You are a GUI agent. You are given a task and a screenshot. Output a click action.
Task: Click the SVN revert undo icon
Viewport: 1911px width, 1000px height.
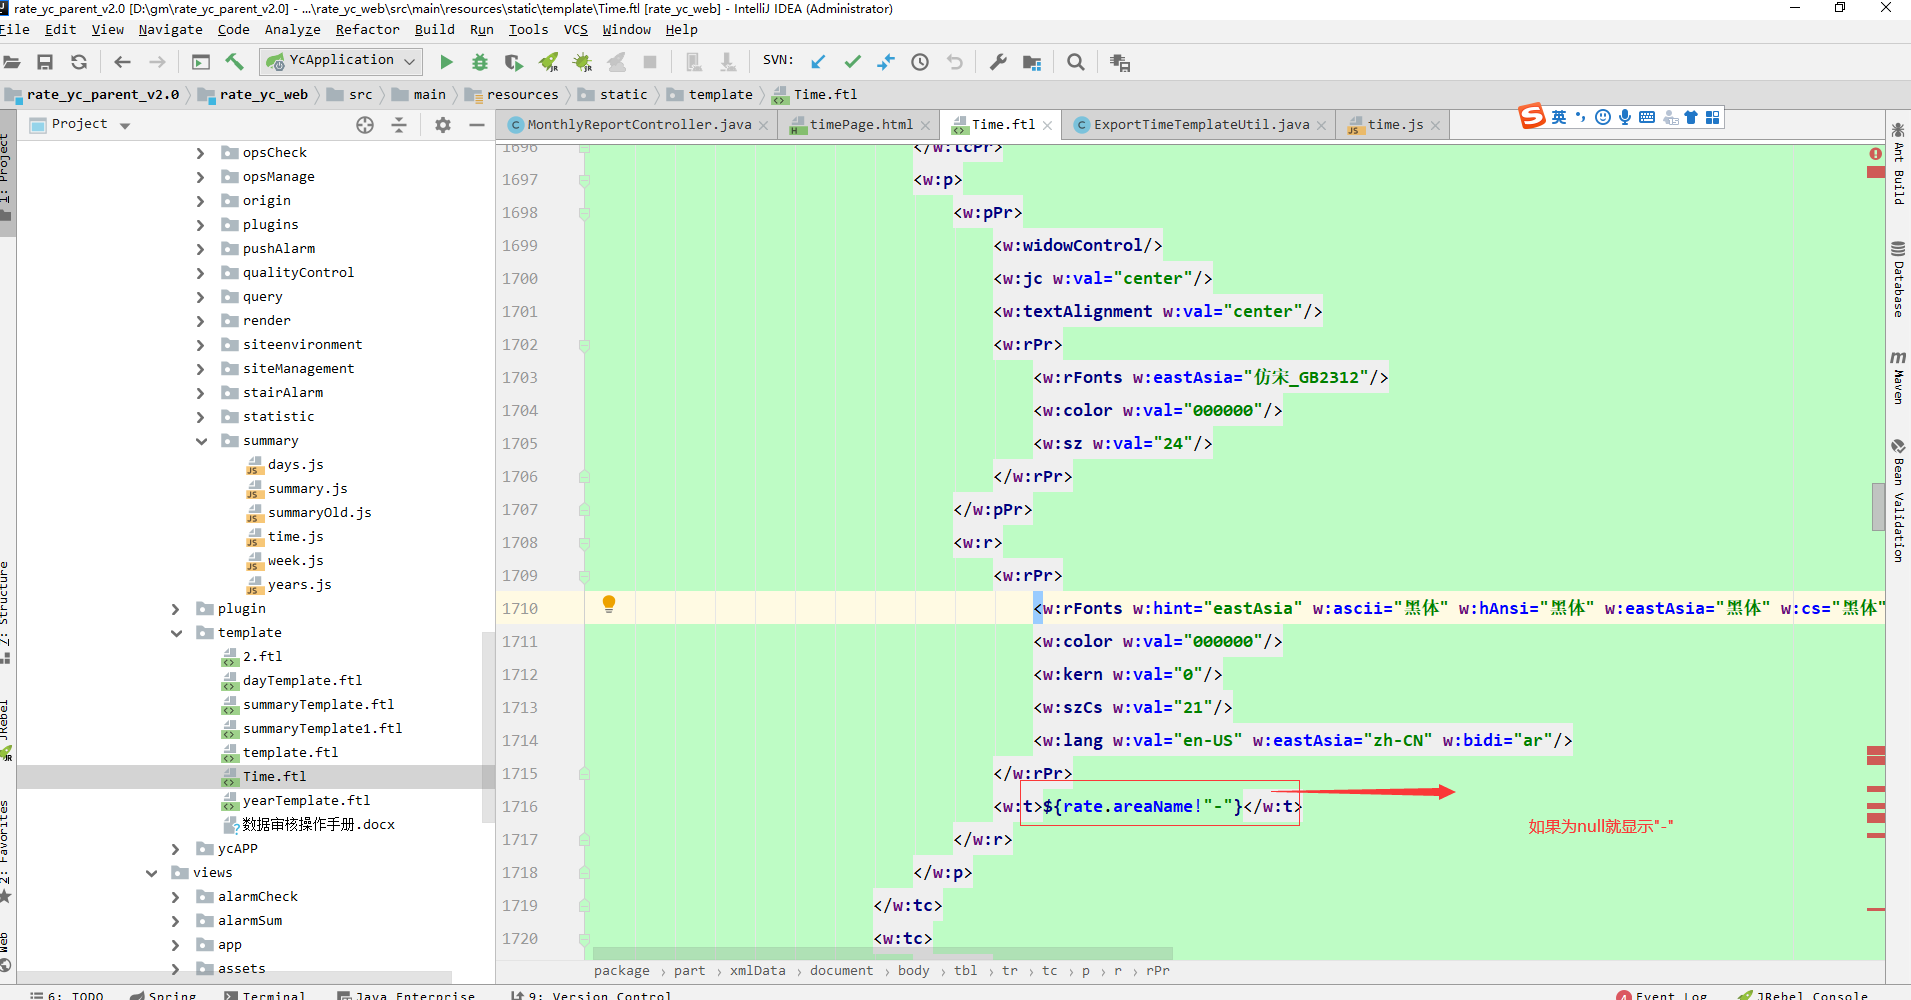[x=955, y=62]
